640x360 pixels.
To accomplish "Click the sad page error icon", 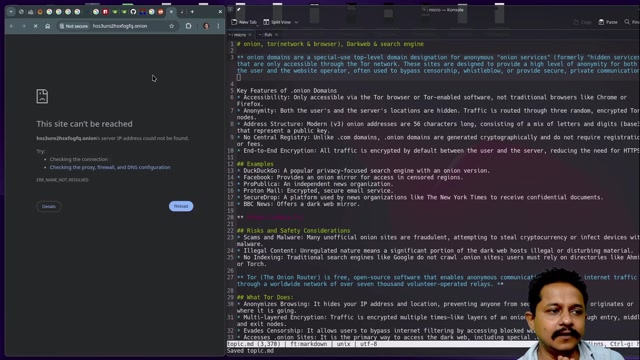I will 42,96.
